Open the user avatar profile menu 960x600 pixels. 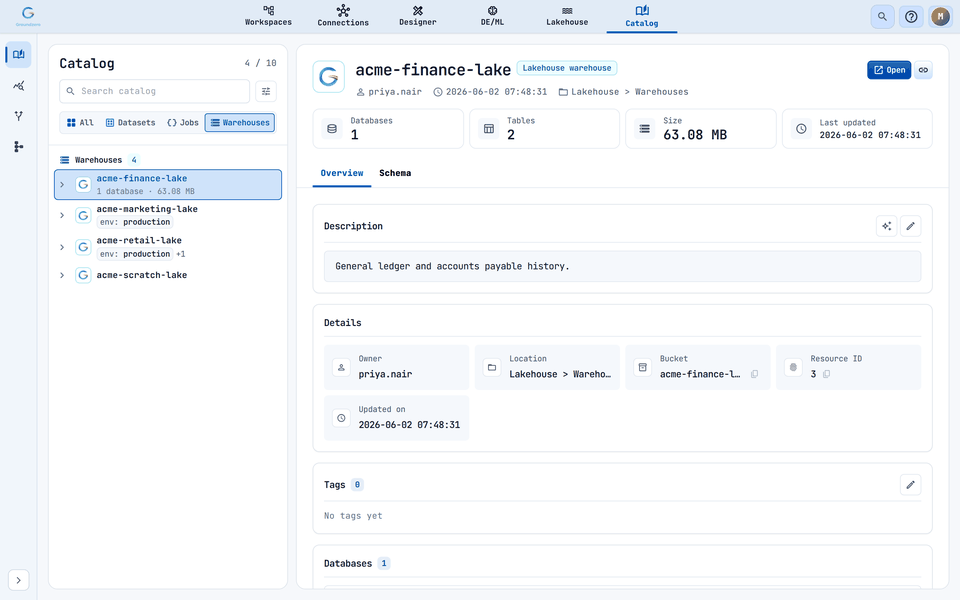(940, 17)
